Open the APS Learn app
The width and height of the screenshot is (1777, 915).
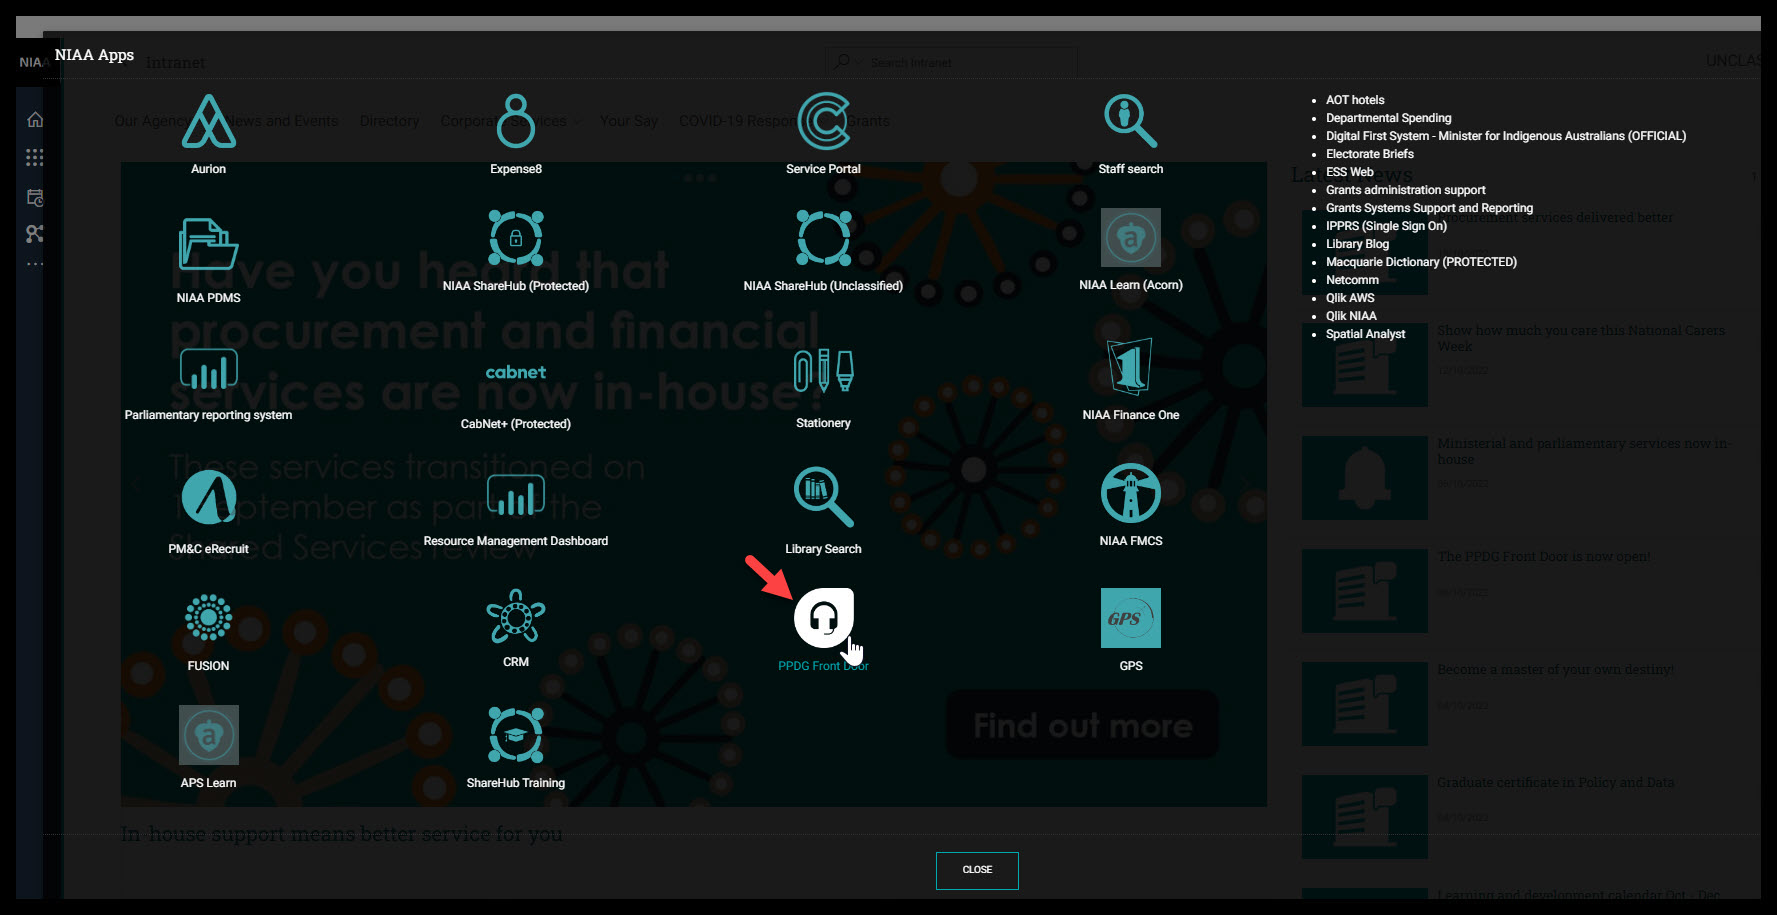pyautogui.click(x=208, y=735)
